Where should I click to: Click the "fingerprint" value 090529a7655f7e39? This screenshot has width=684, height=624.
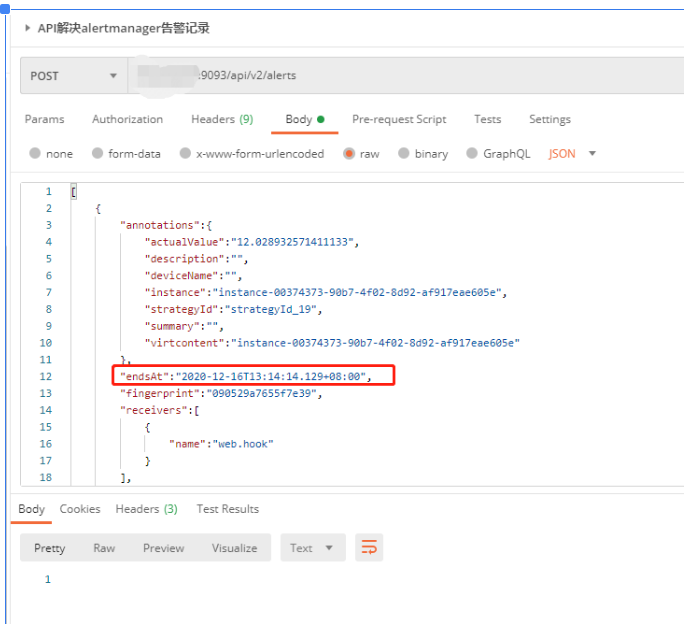tap(261, 394)
